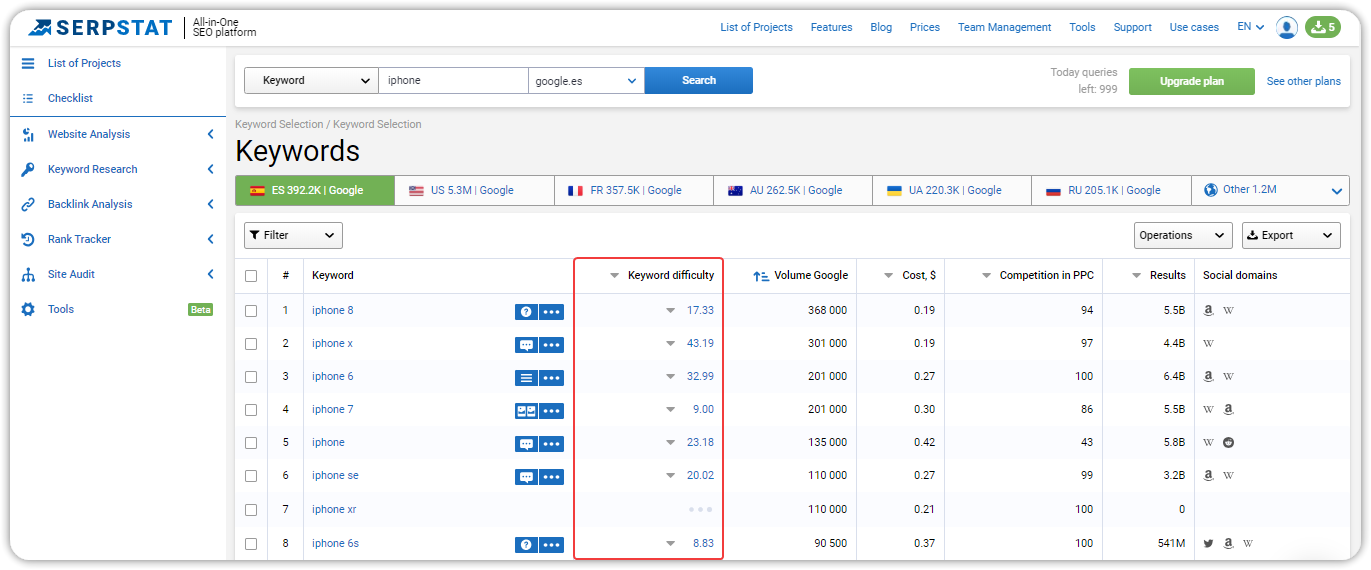Check the box for iphone 8 row
This screenshot has width=1371, height=570.
pos(251,311)
